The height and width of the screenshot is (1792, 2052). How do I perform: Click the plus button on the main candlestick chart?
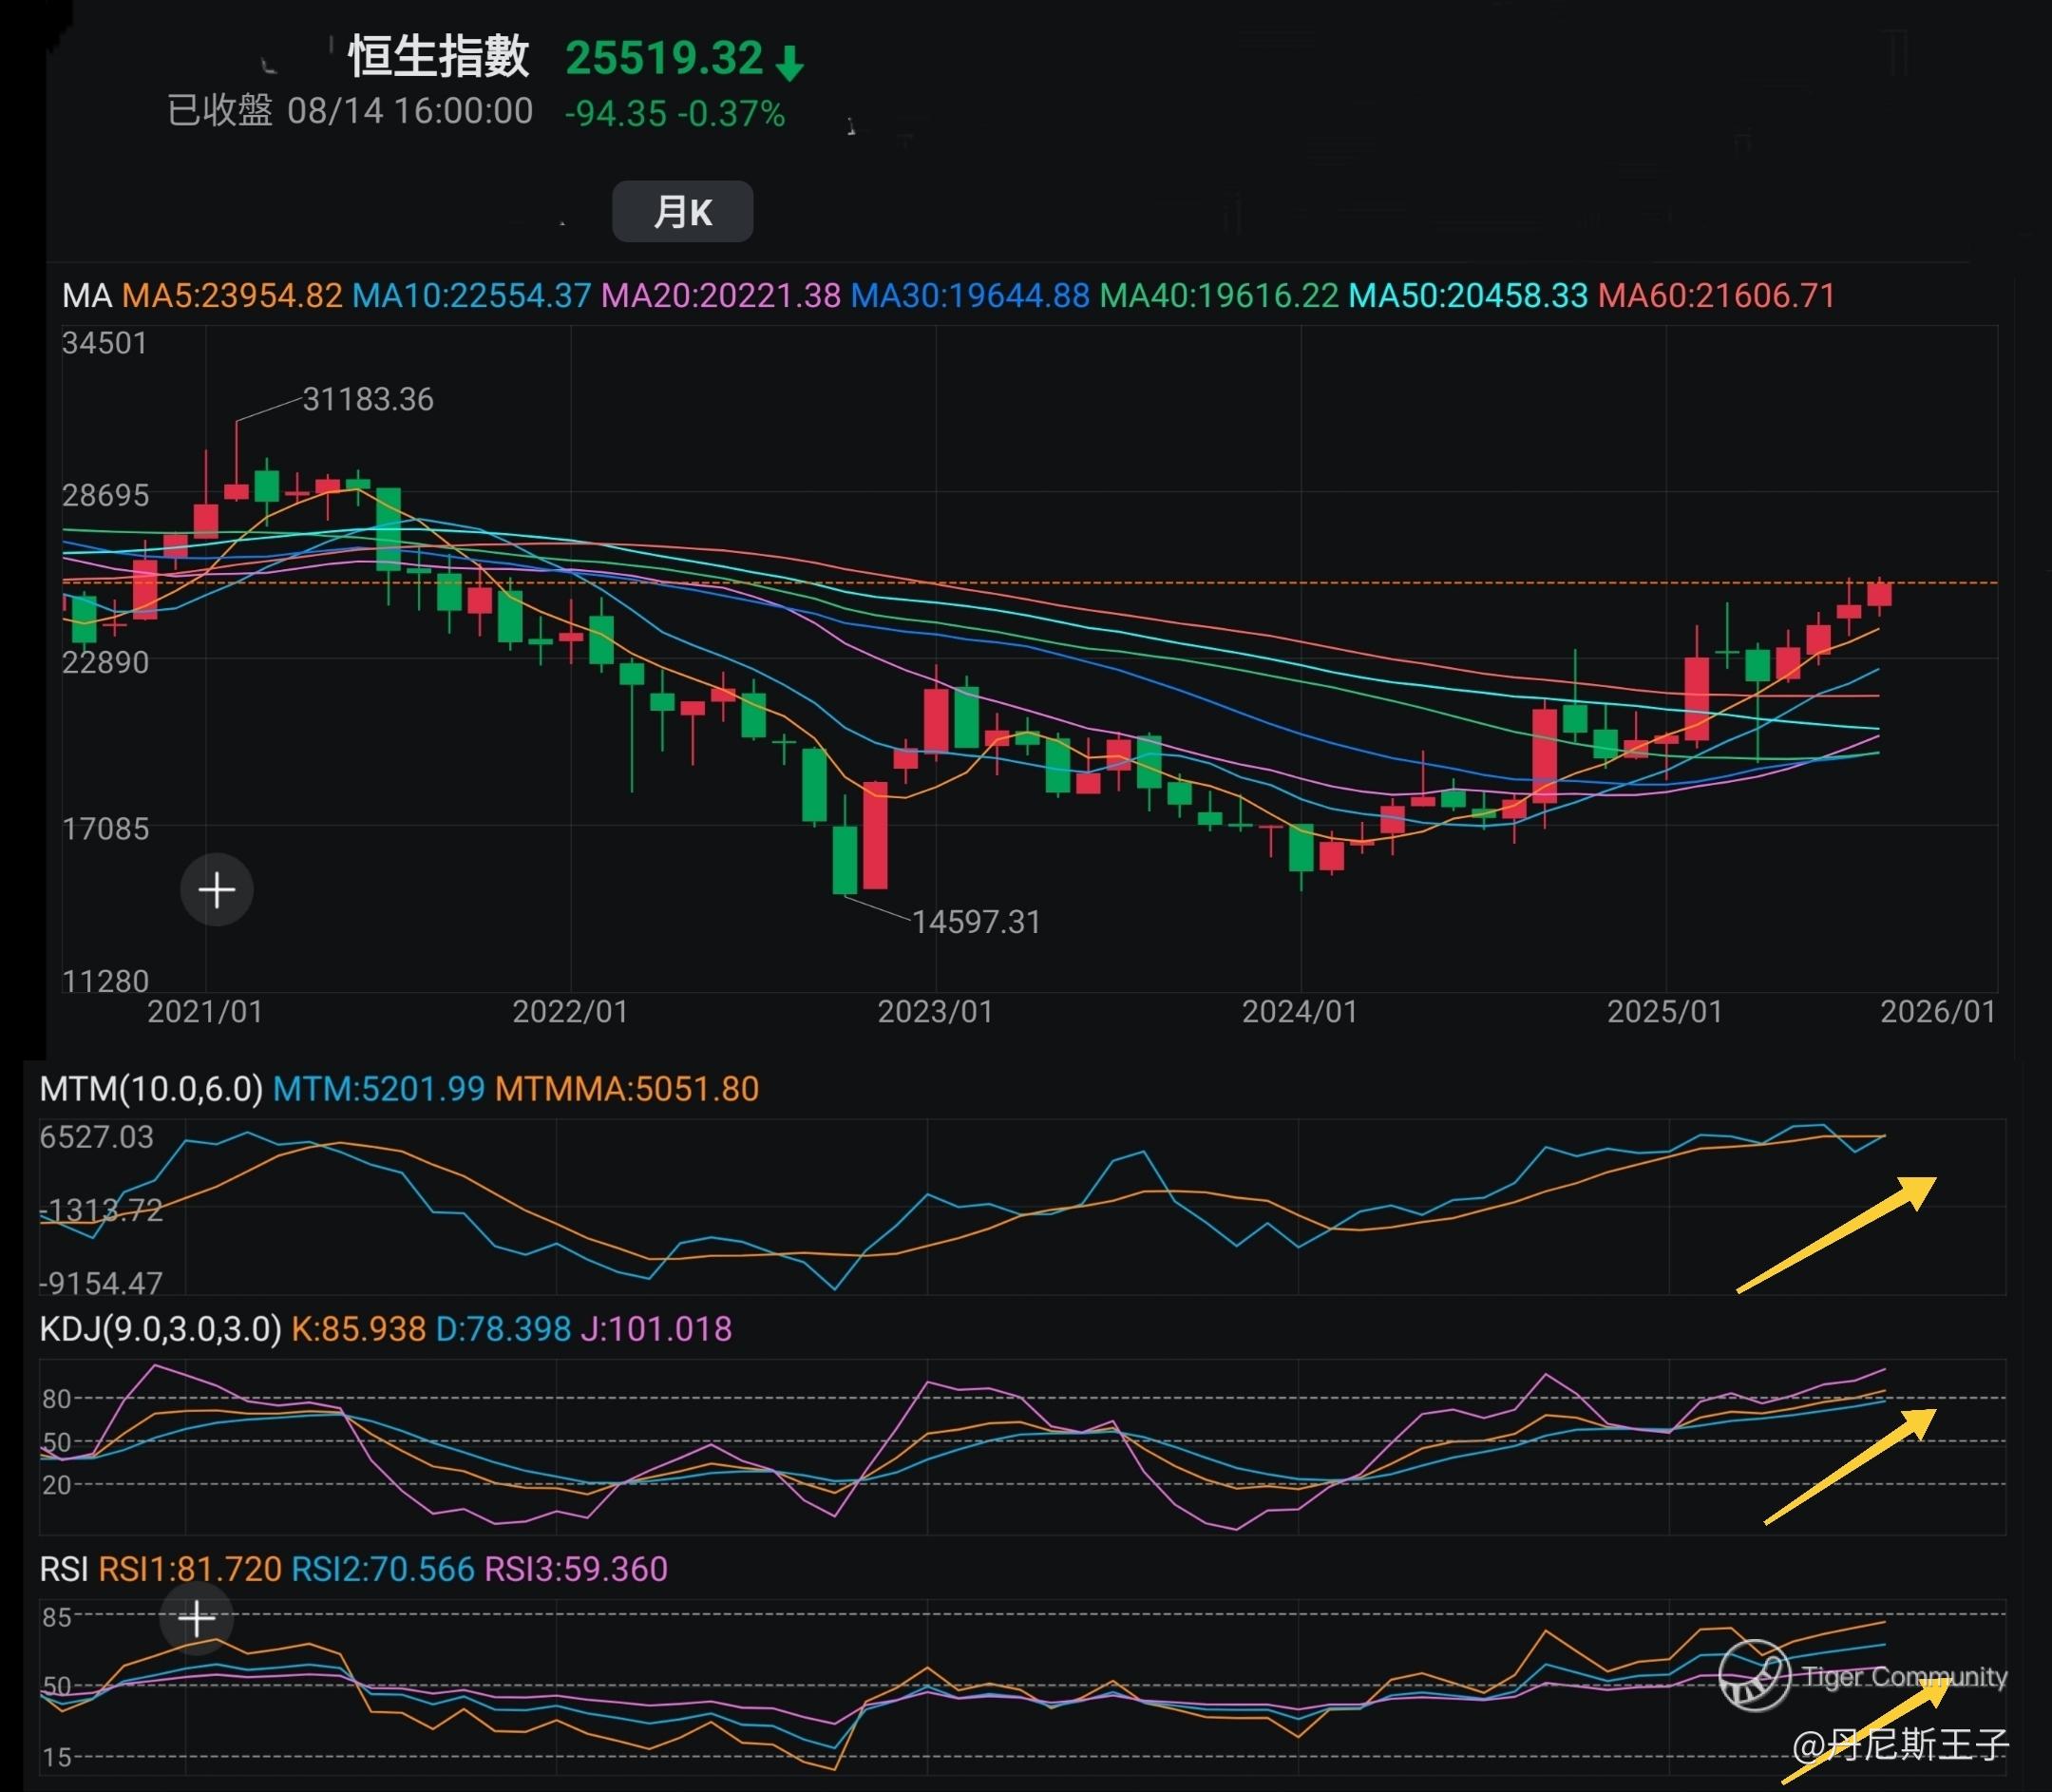216,889
